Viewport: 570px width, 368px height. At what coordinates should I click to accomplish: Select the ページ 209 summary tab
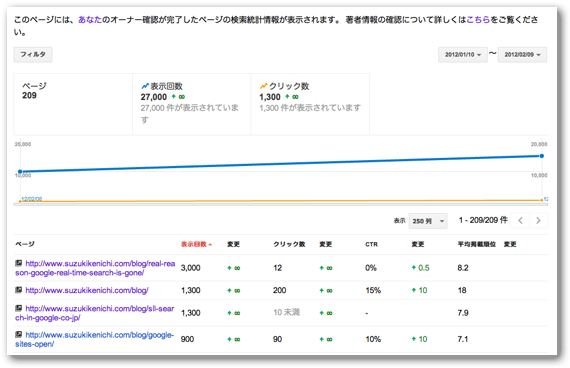pos(73,104)
